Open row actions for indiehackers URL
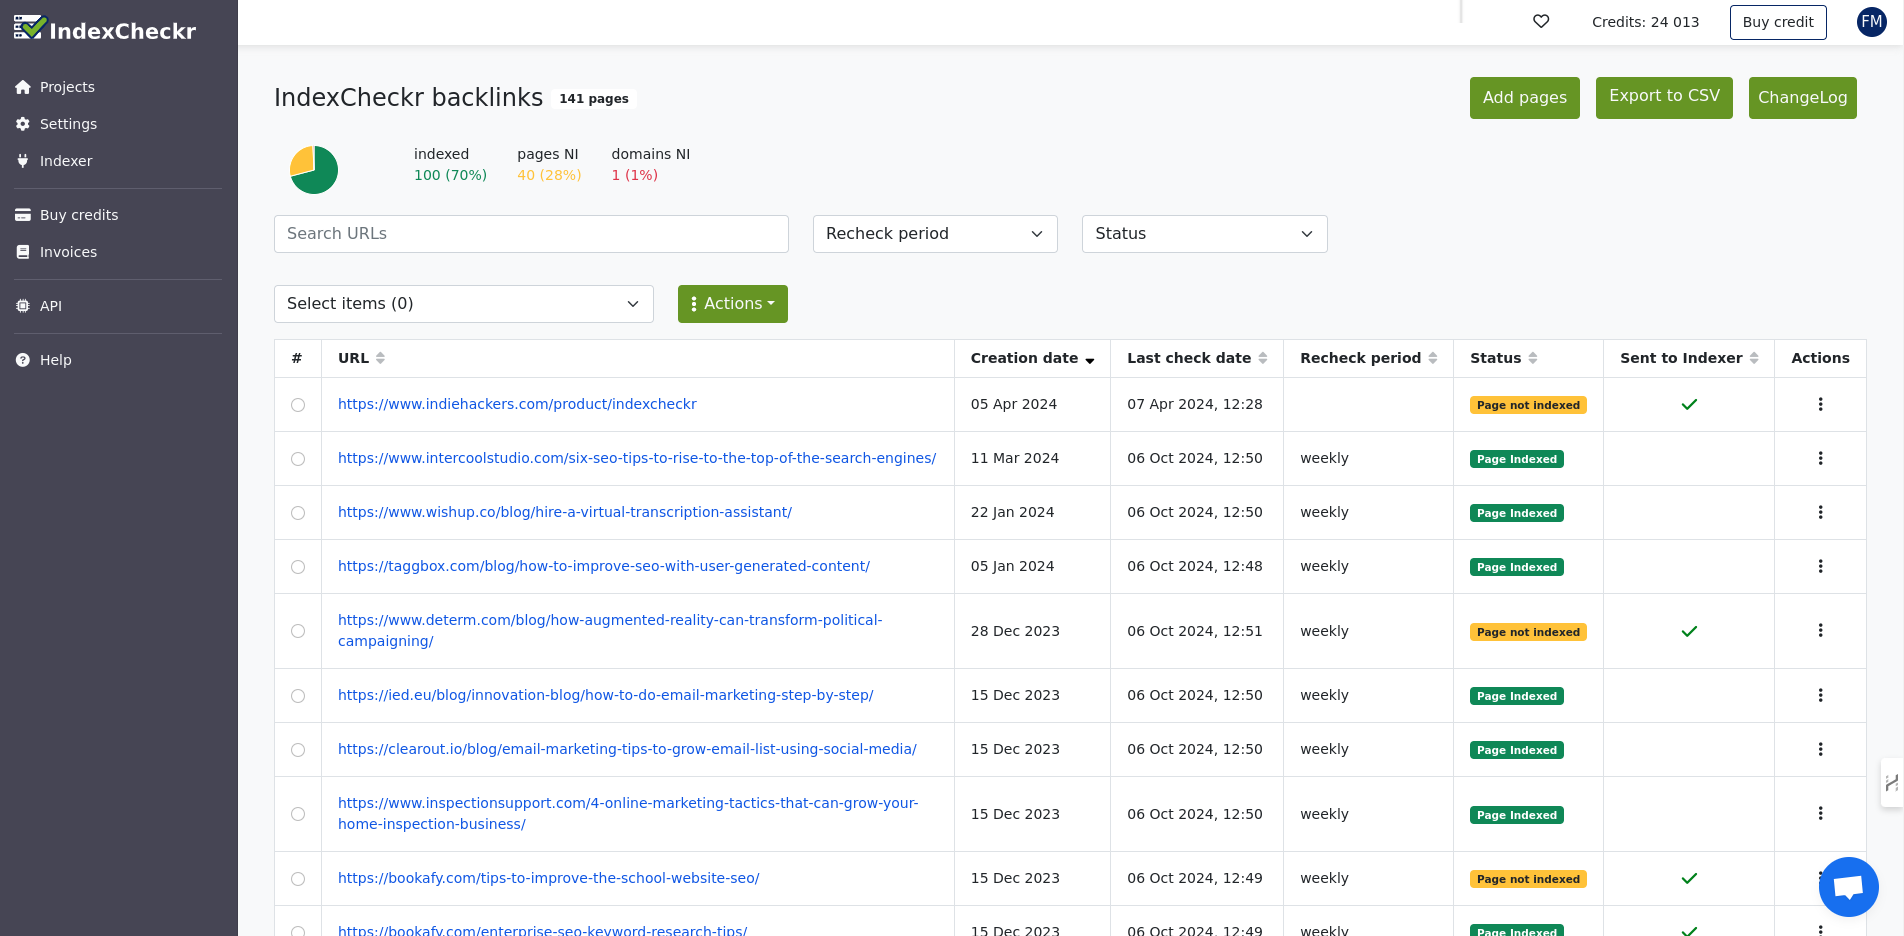Image resolution: width=1904 pixels, height=936 pixels. 1820,404
